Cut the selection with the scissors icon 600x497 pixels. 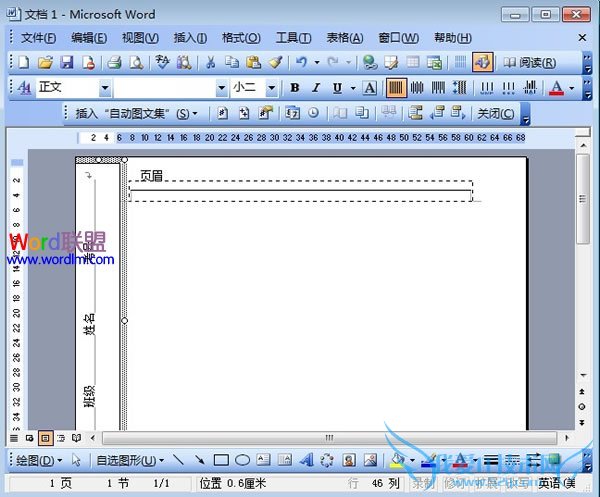[210, 62]
